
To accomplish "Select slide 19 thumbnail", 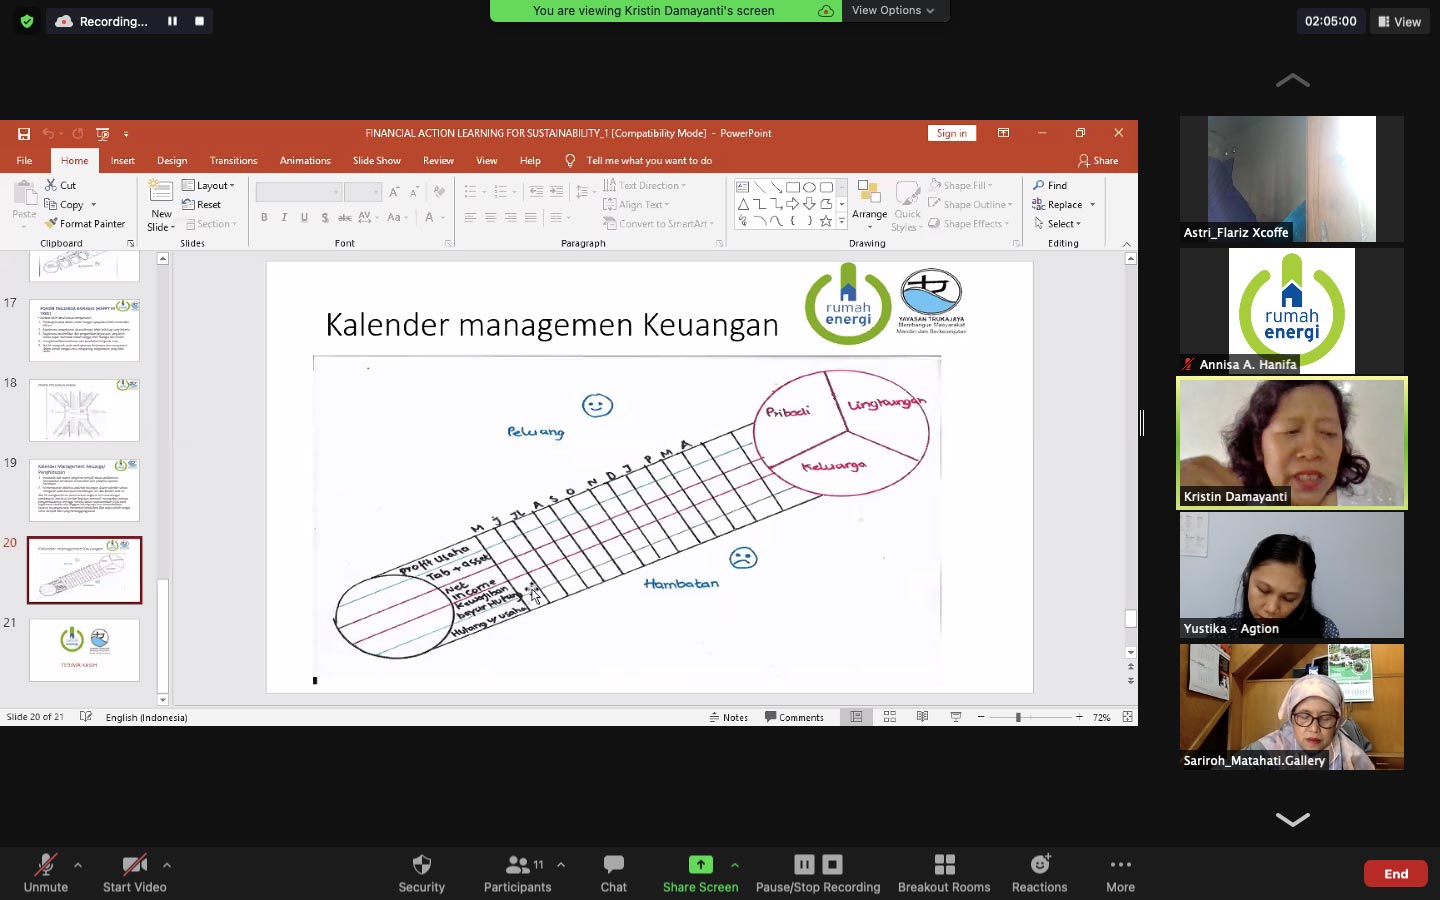I will click(84, 490).
